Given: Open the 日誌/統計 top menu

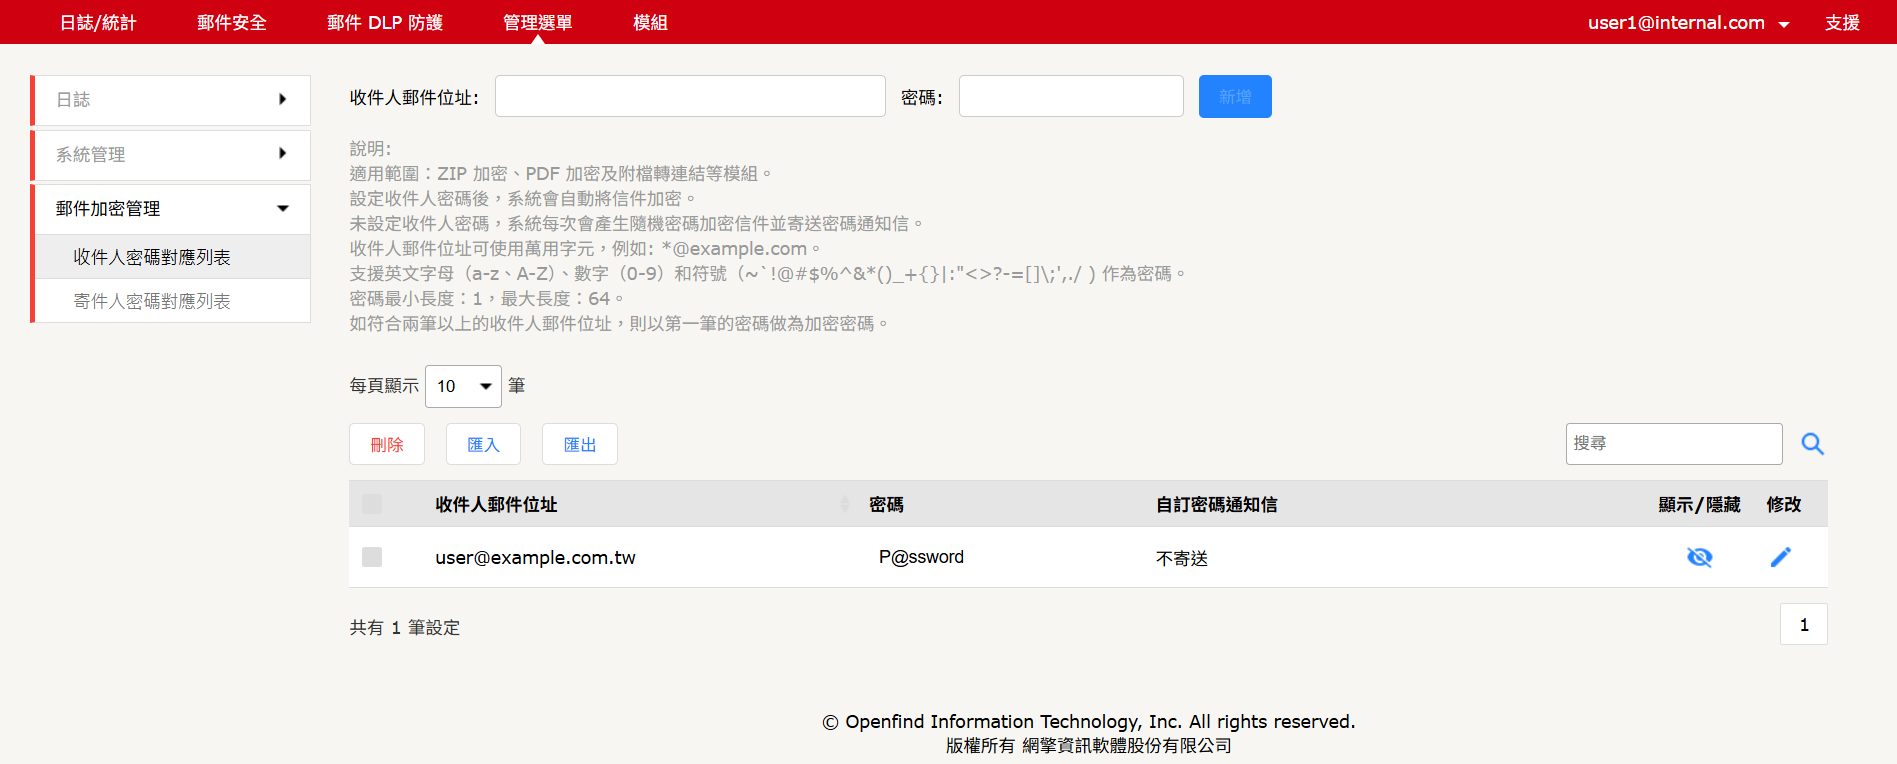Looking at the screenshot, I should pos(98,22).
